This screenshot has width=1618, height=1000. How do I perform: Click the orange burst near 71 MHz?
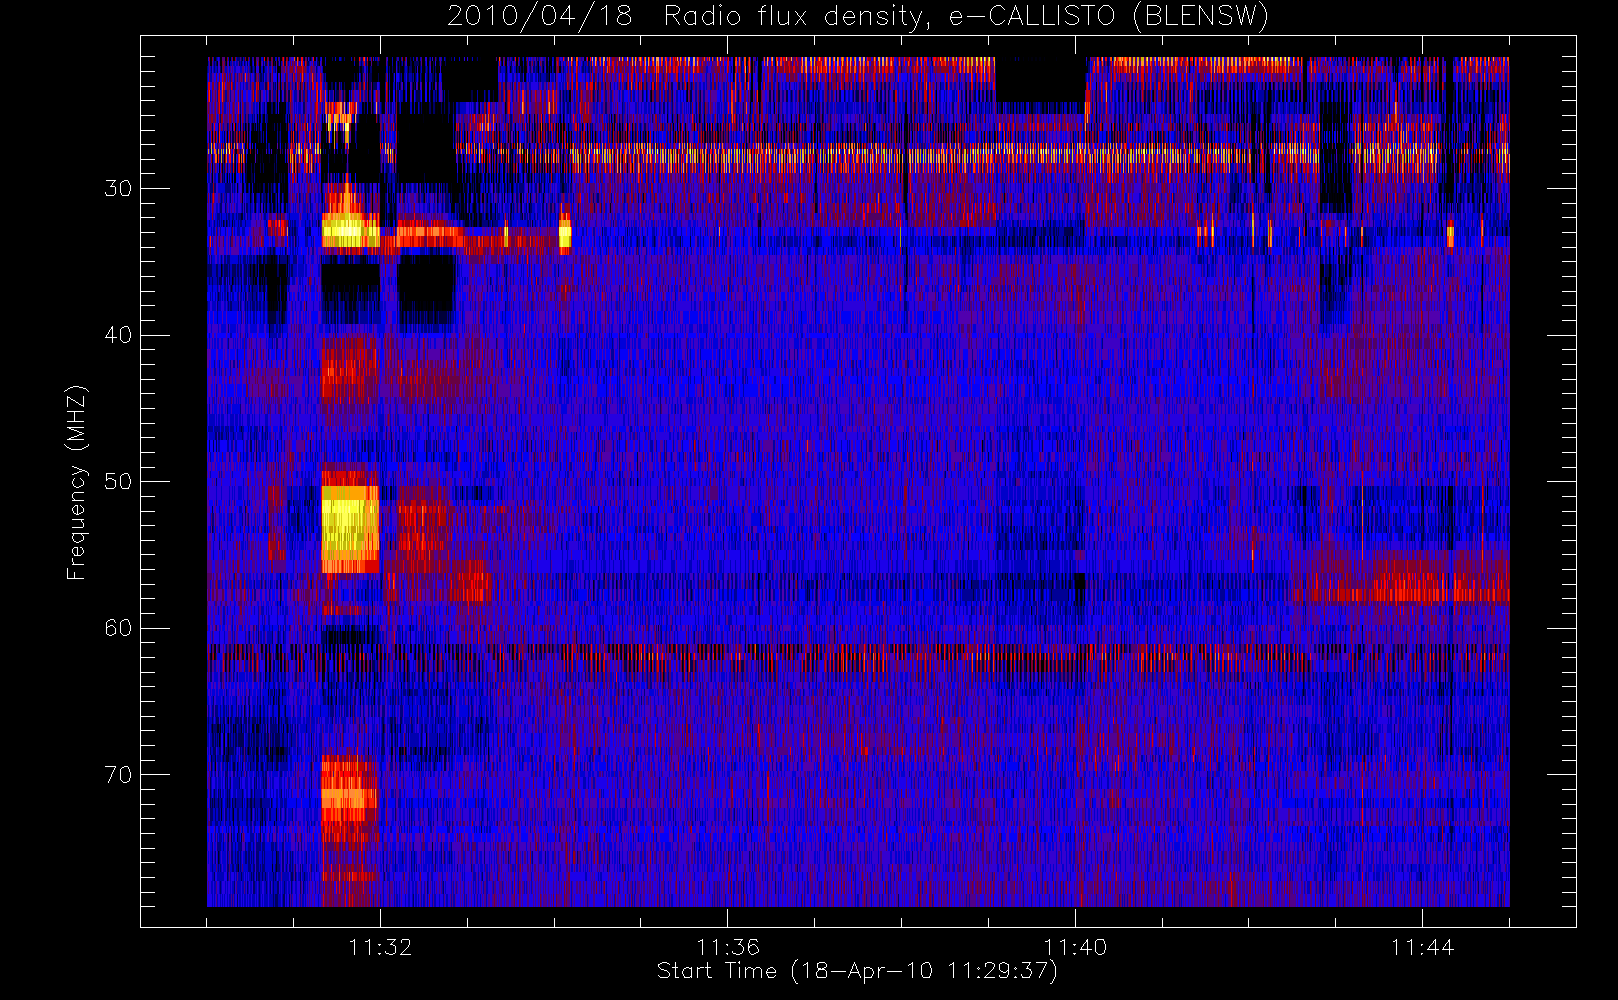(x=348, y=797)
